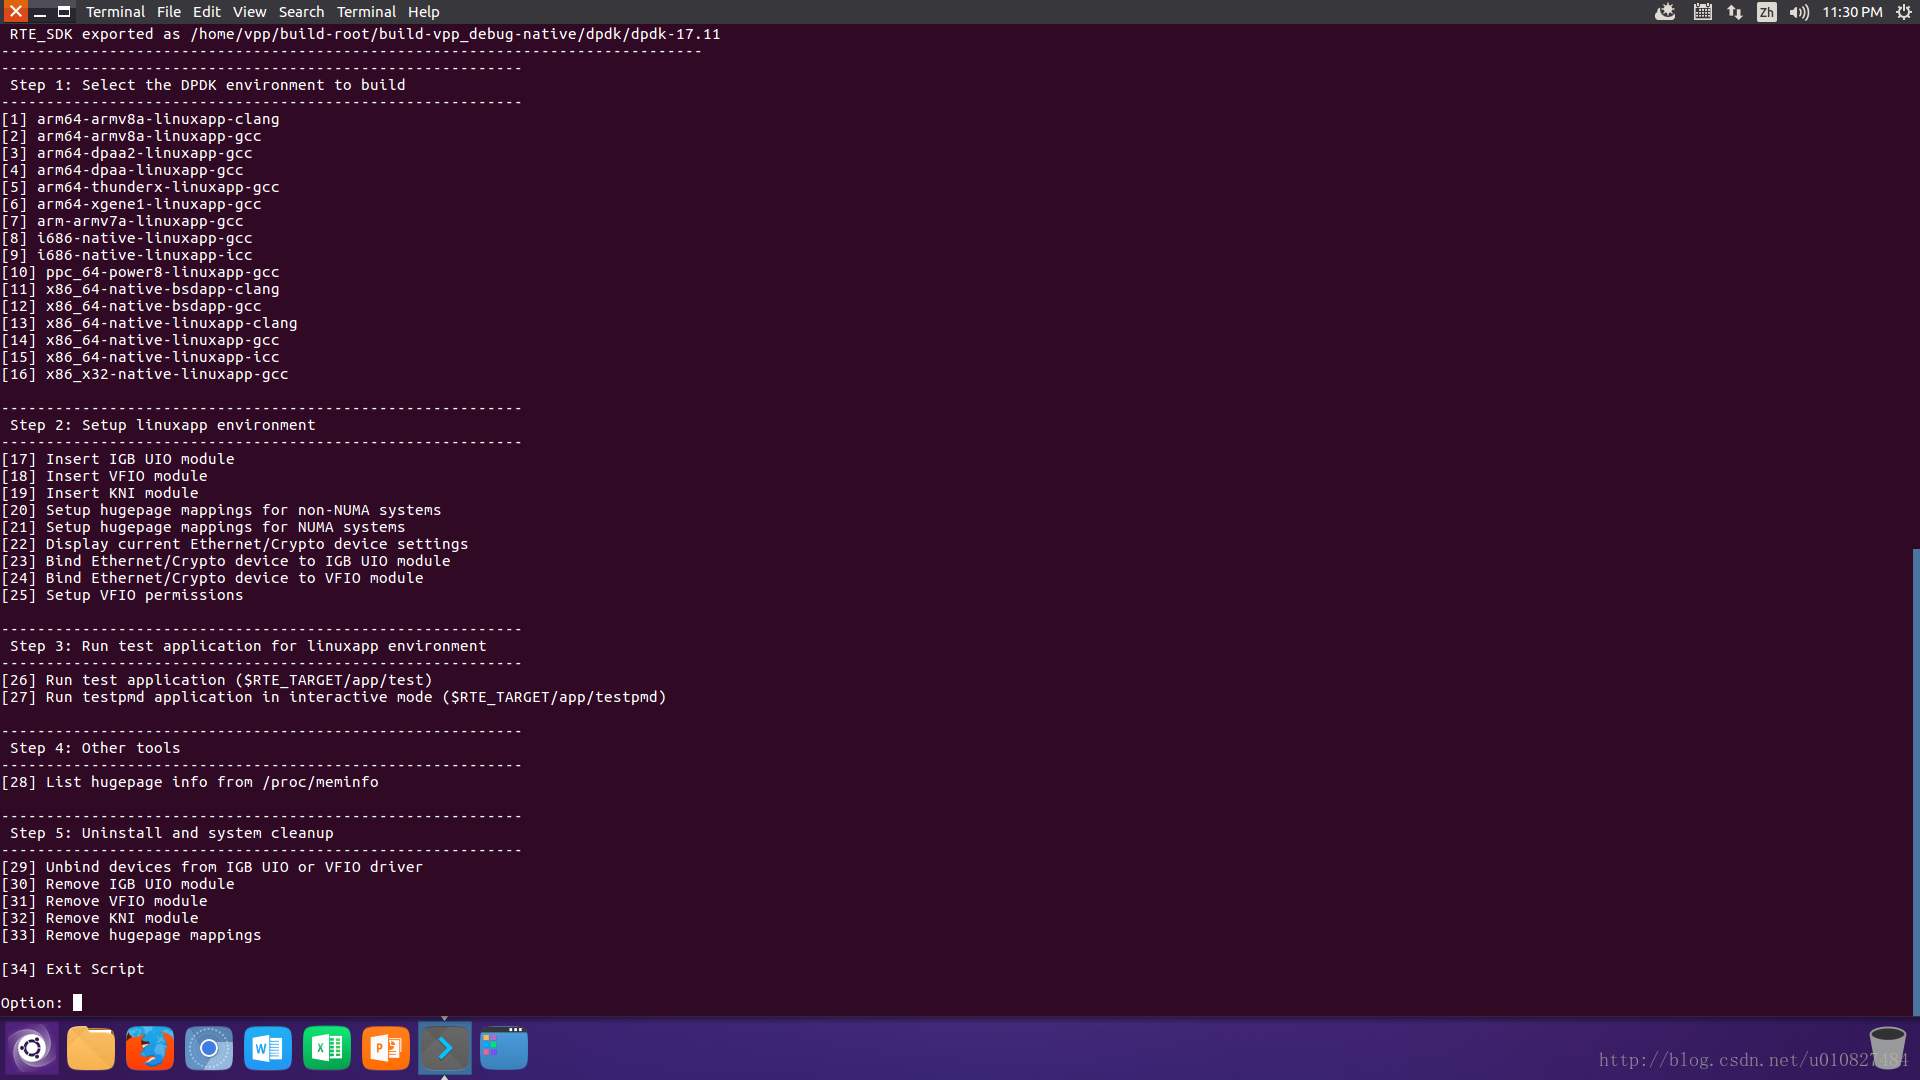This screenshot has height=1080, width=1920.
Task: Click line '[27] Run testpmd application in interactive mode'
Action: [x=334, y=697]
